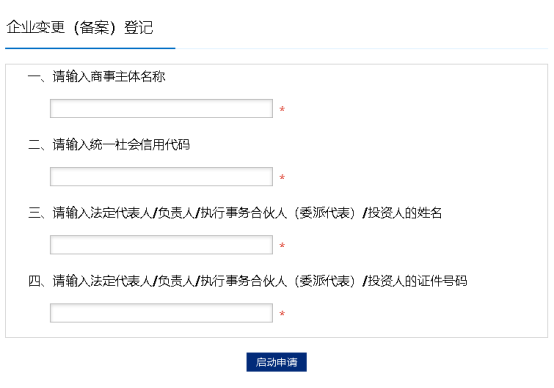Click the 启动申请 button
This screenshot has height=388, width=554.
(x=276, y=362)
